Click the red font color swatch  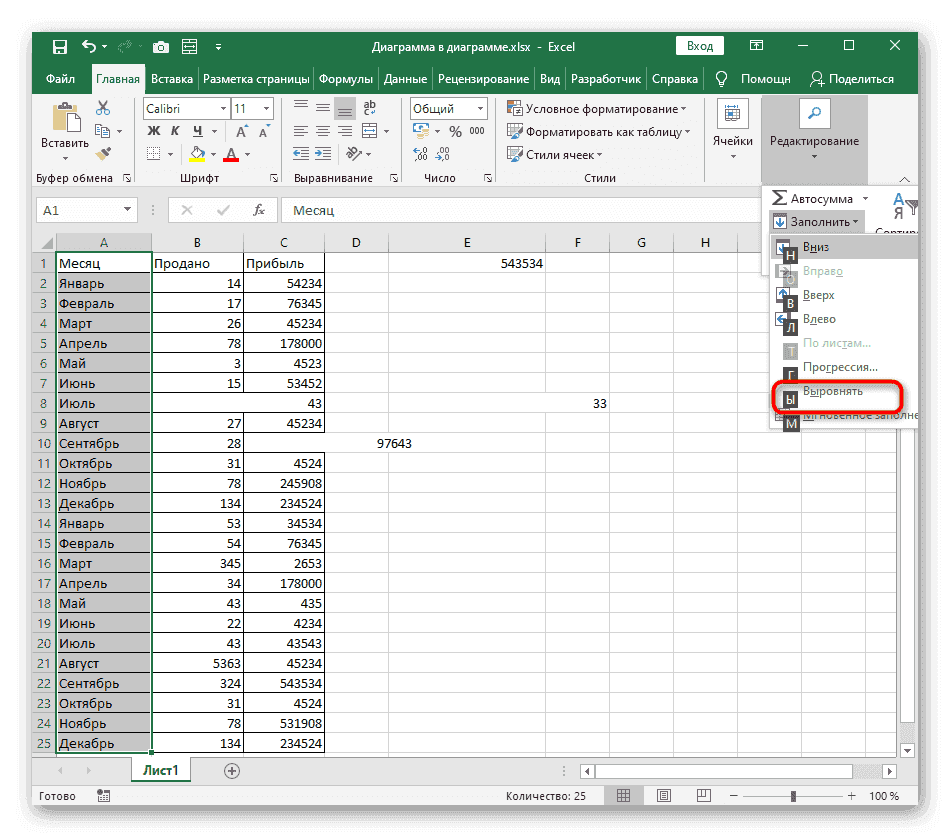(x=231, y=154)
